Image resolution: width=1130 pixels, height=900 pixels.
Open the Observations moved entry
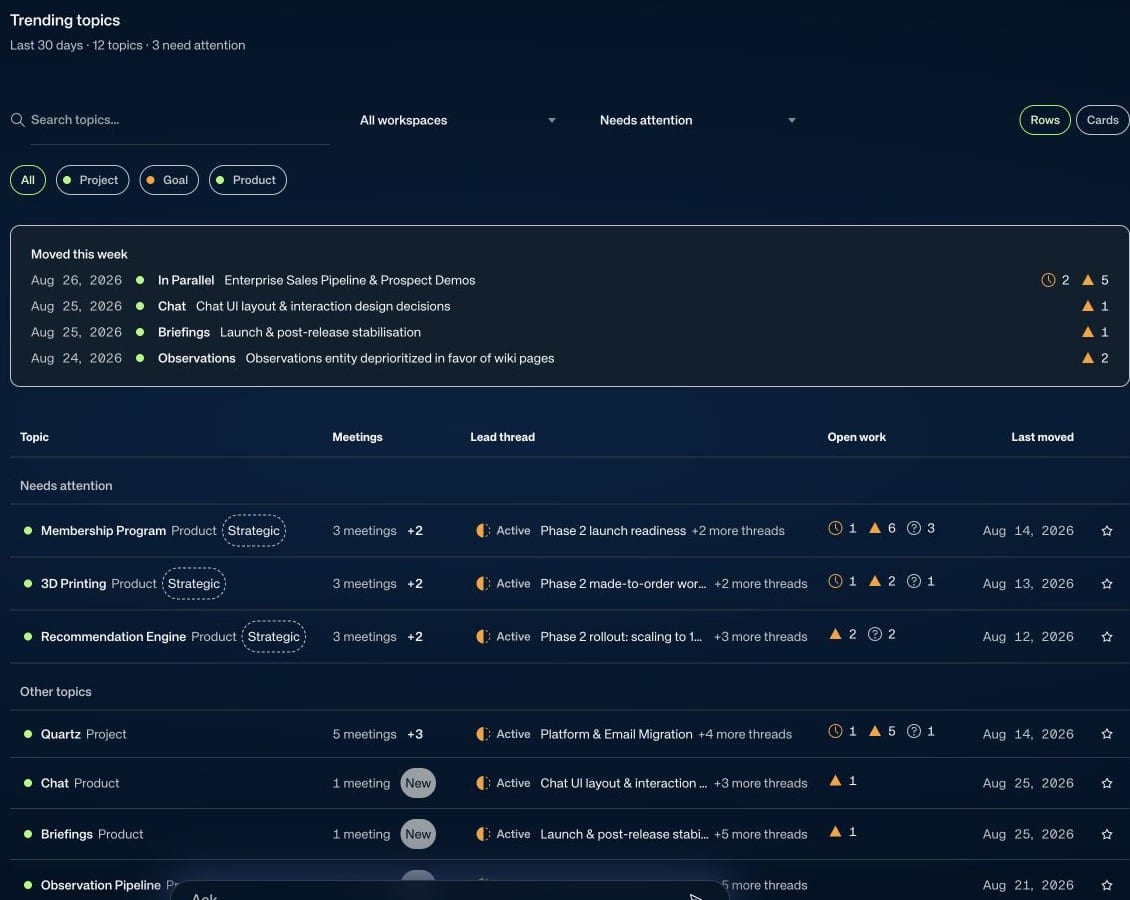point(569,358)
